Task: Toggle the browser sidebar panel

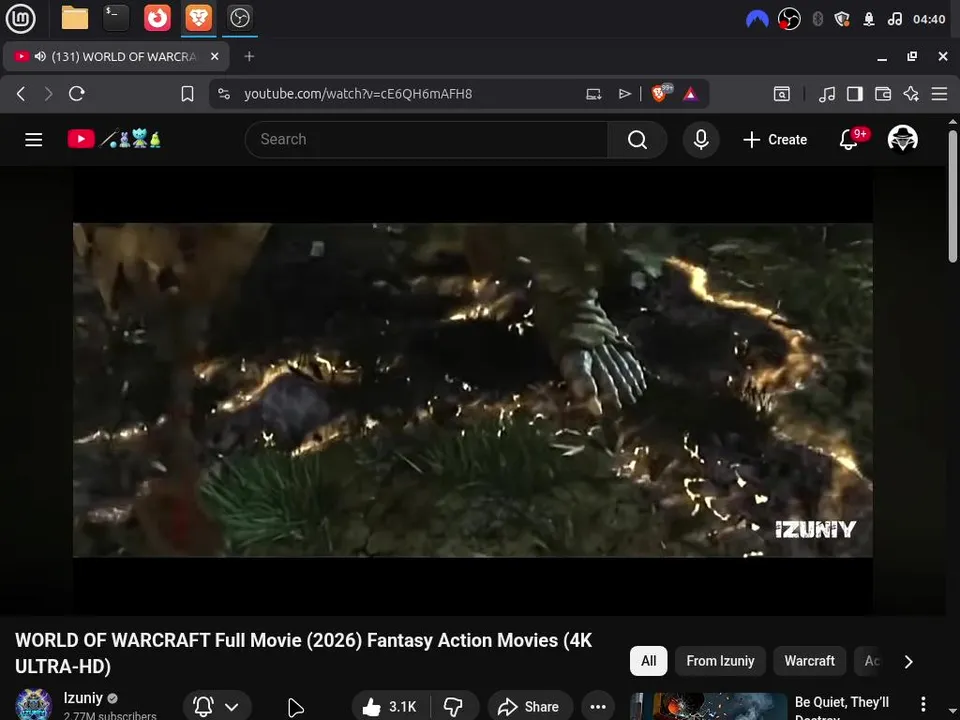Action: 855,94
